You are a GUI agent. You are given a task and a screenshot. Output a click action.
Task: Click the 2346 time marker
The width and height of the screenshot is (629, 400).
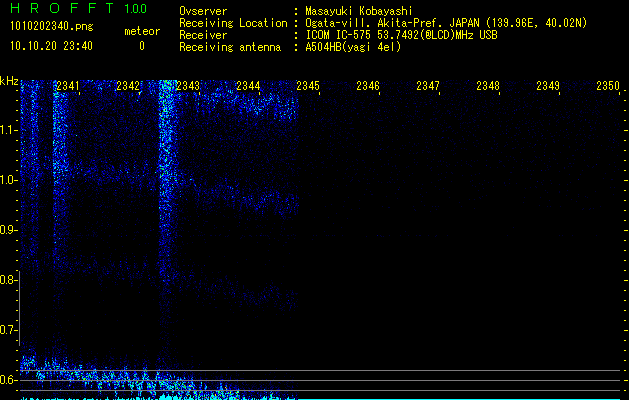pos(368,86)
